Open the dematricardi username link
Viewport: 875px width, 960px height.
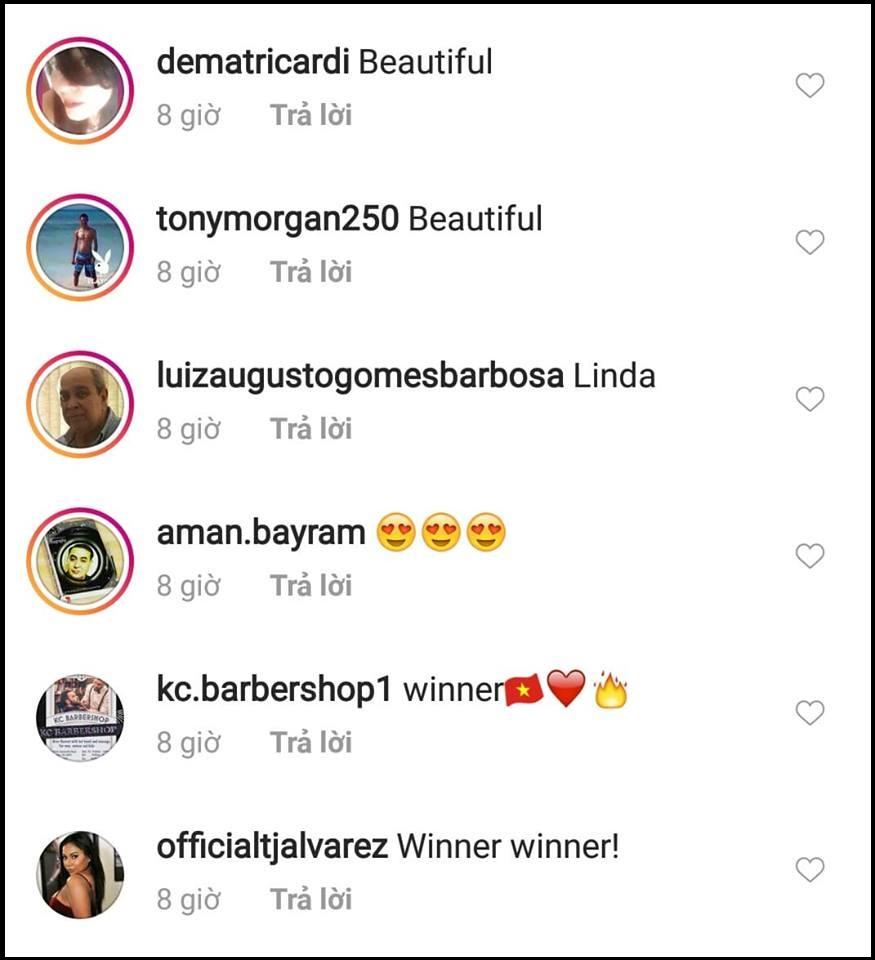(253, 62)
